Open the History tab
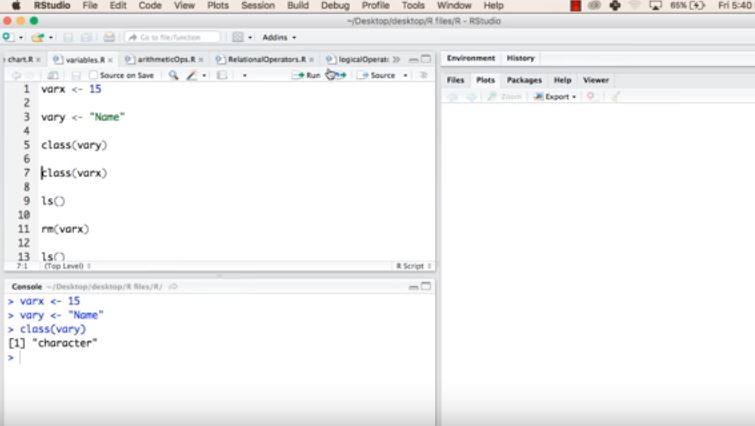This screenshot has width=755, height=426. [x=521, y=58]
